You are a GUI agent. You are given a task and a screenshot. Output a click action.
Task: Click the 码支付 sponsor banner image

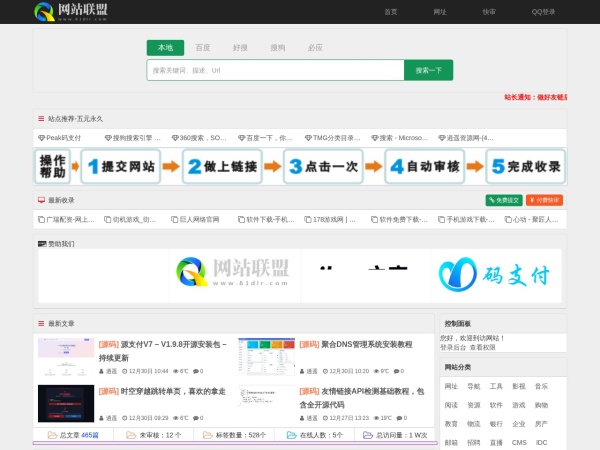[x=496, y=274]
